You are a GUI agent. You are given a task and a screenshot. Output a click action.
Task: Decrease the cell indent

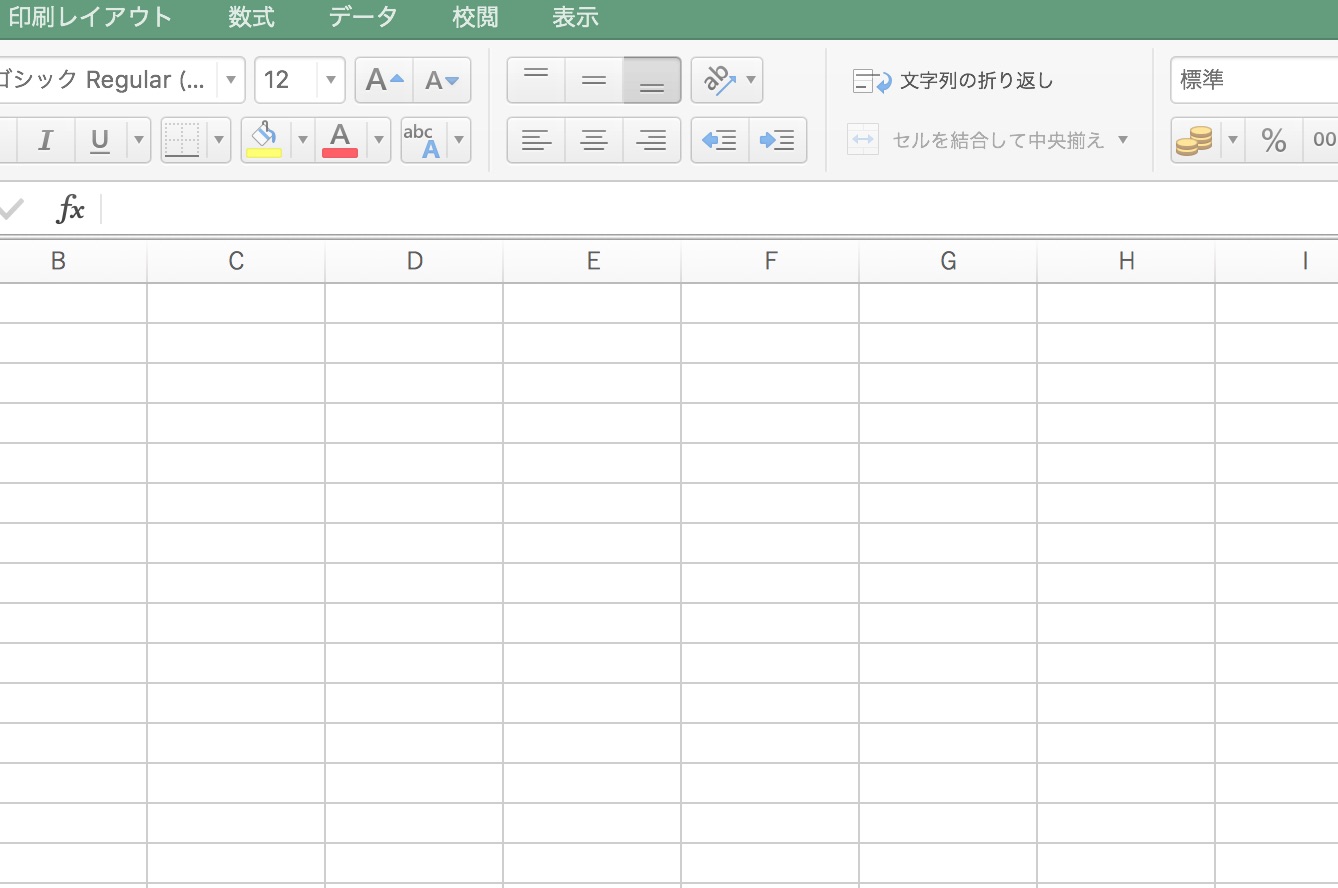pos(719,140)
